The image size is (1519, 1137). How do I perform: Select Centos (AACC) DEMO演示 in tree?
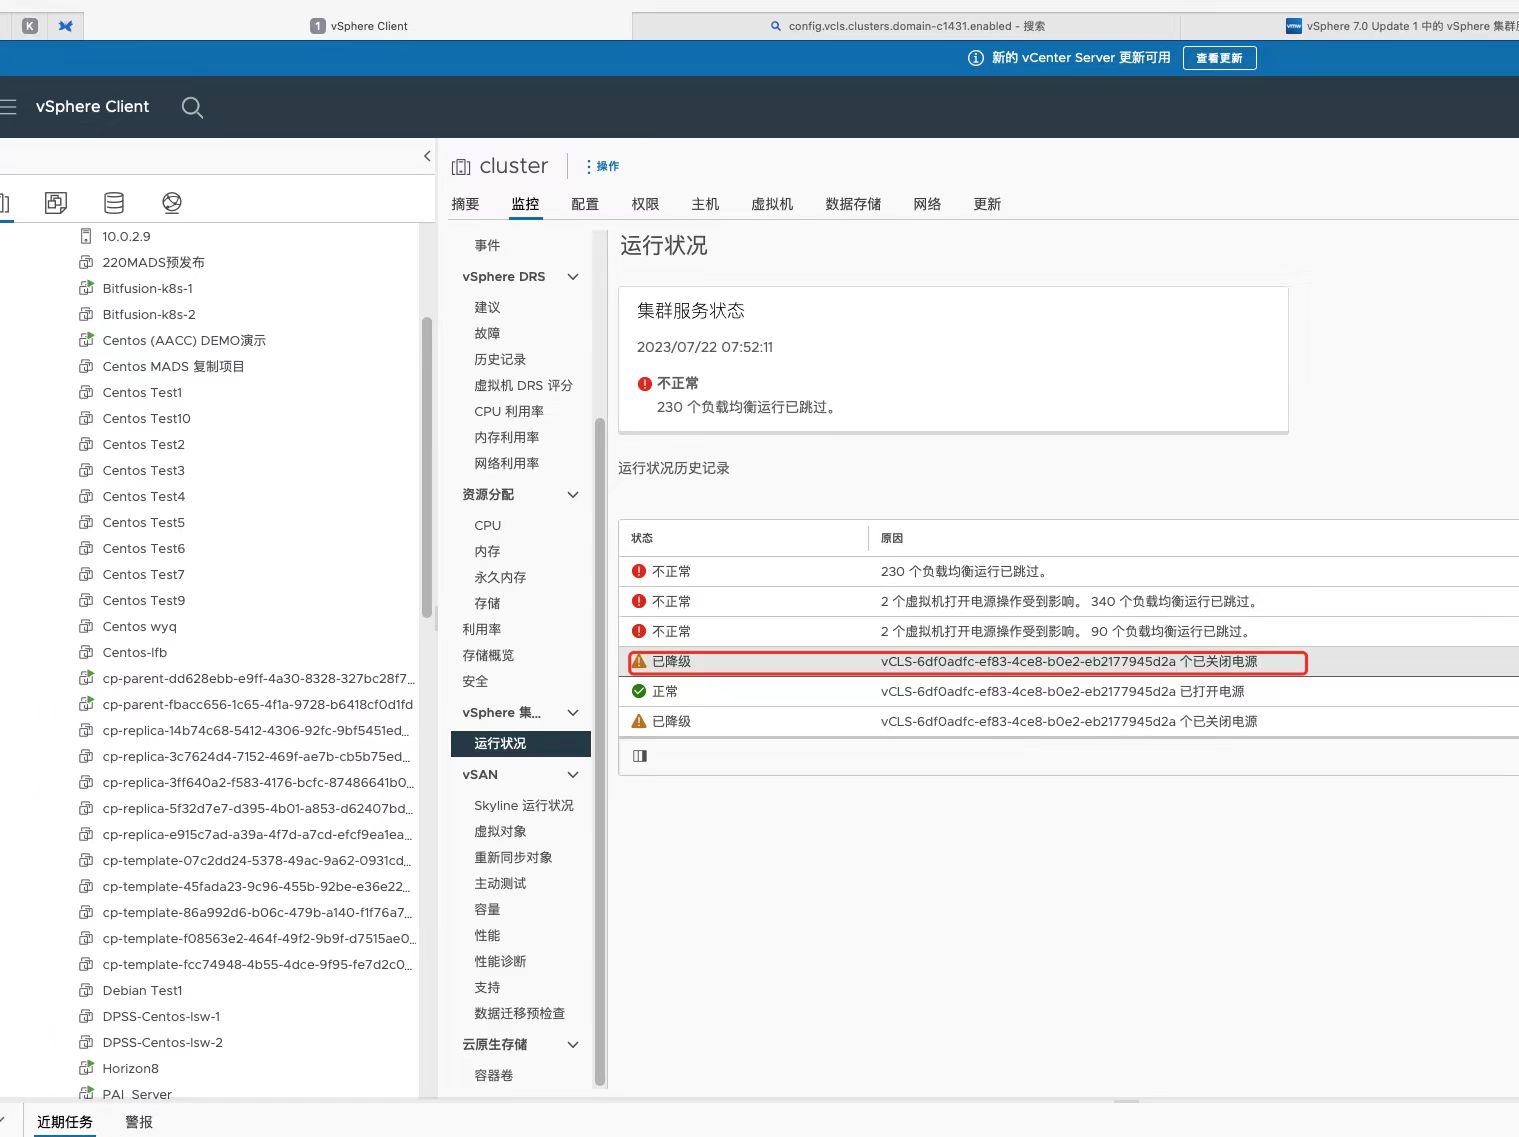pyautogui.click(x=184, y=340)
